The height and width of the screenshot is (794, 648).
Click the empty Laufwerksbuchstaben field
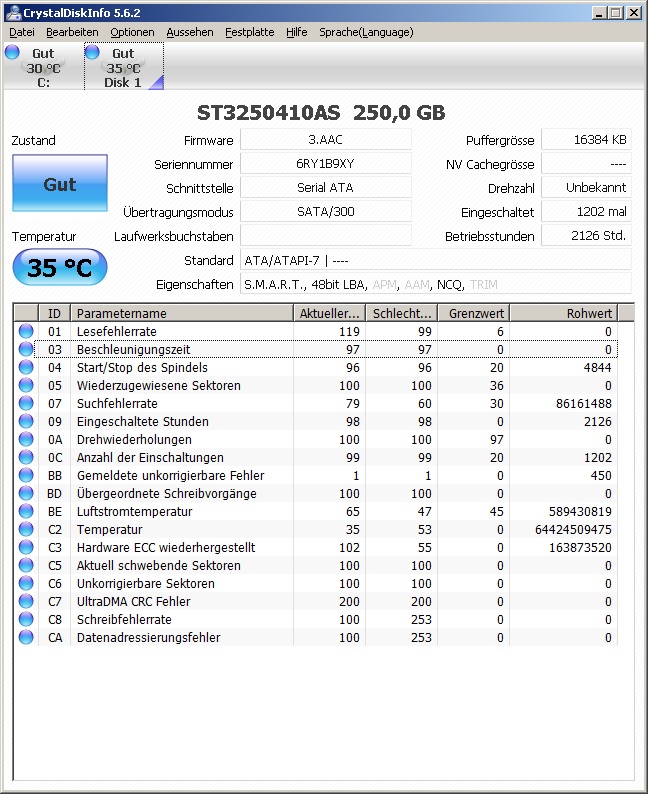pos(326,236)
